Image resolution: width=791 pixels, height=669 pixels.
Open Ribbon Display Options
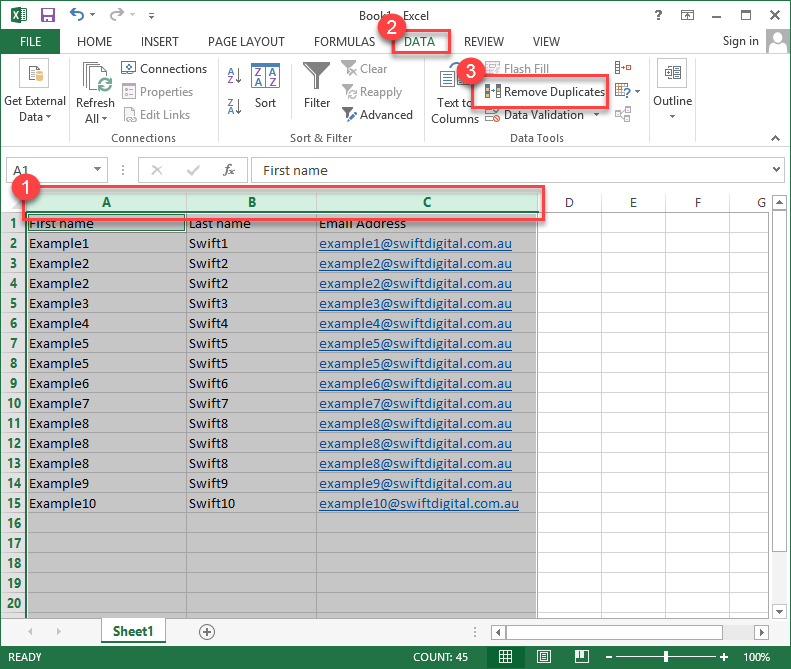point(687,15)
